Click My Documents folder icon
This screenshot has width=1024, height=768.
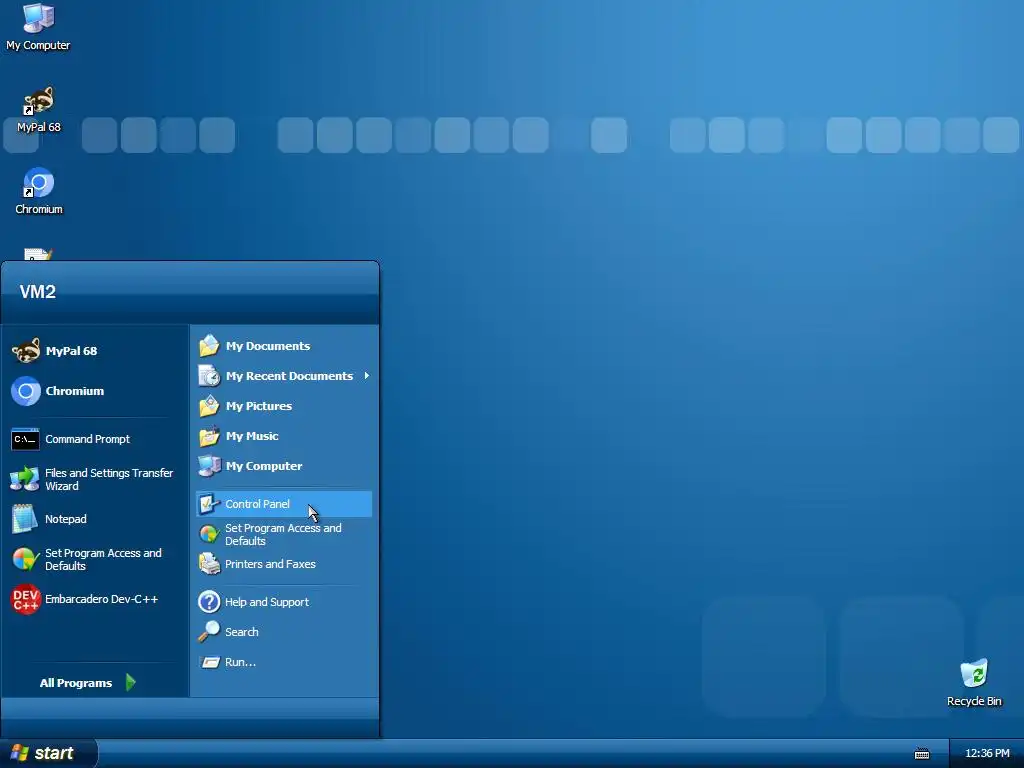(x=209, y=345)
